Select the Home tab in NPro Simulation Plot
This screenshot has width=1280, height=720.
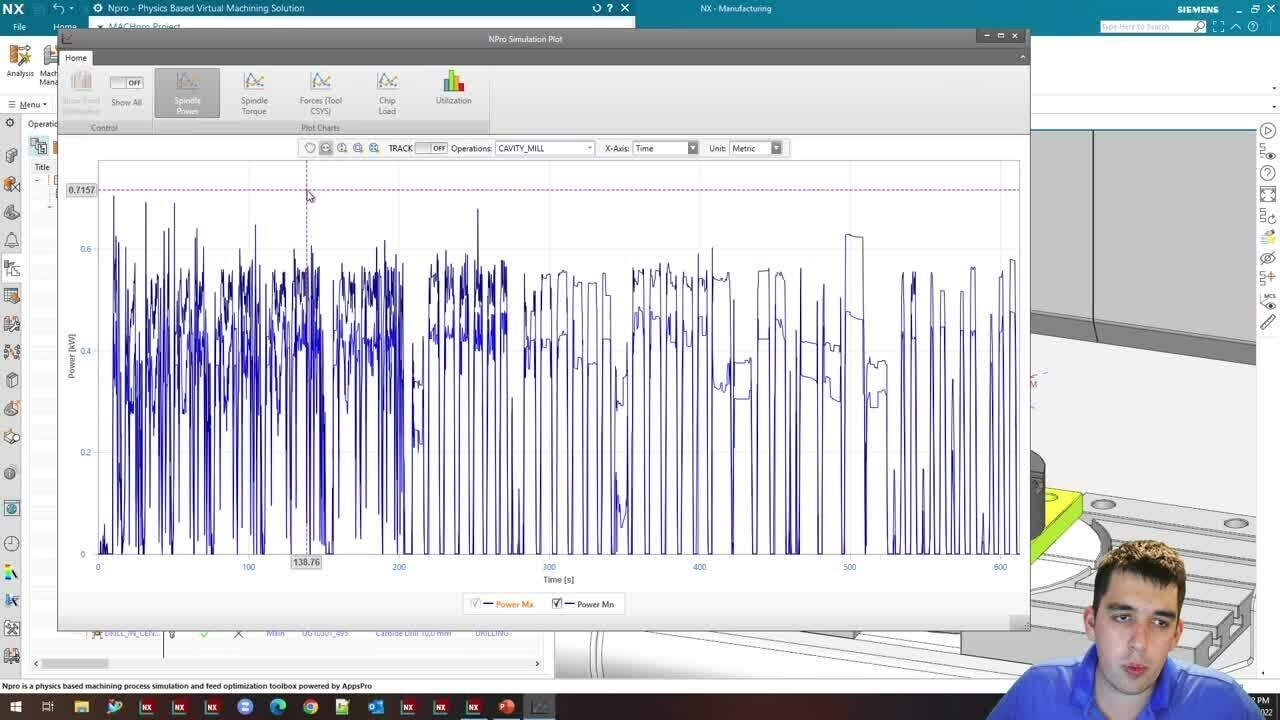coord(76,58)
